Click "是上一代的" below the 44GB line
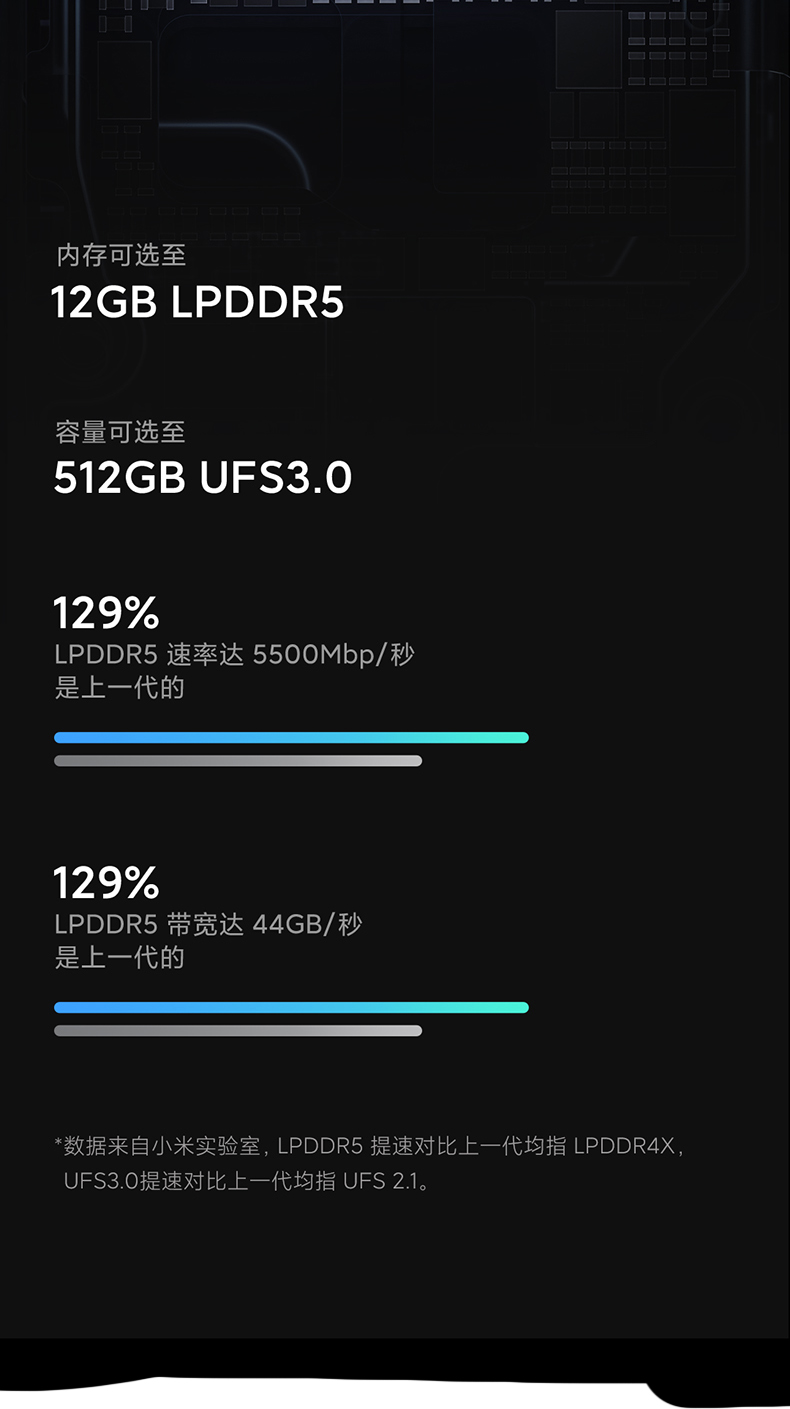 point(119,958)
